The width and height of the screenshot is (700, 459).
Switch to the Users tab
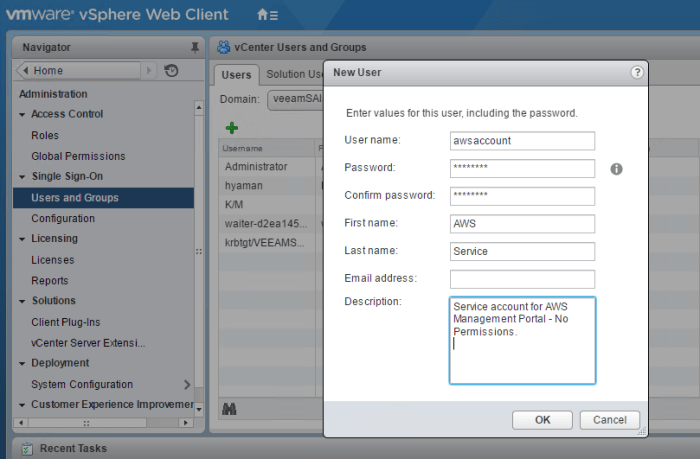[236, 75]
